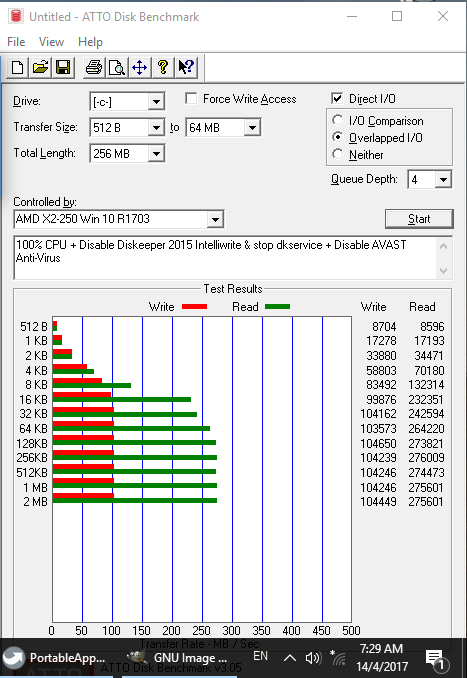Click the 2 KB write value 33880
Screen dimensions: 467x678
pyautogui.click(x=381, y=355)
